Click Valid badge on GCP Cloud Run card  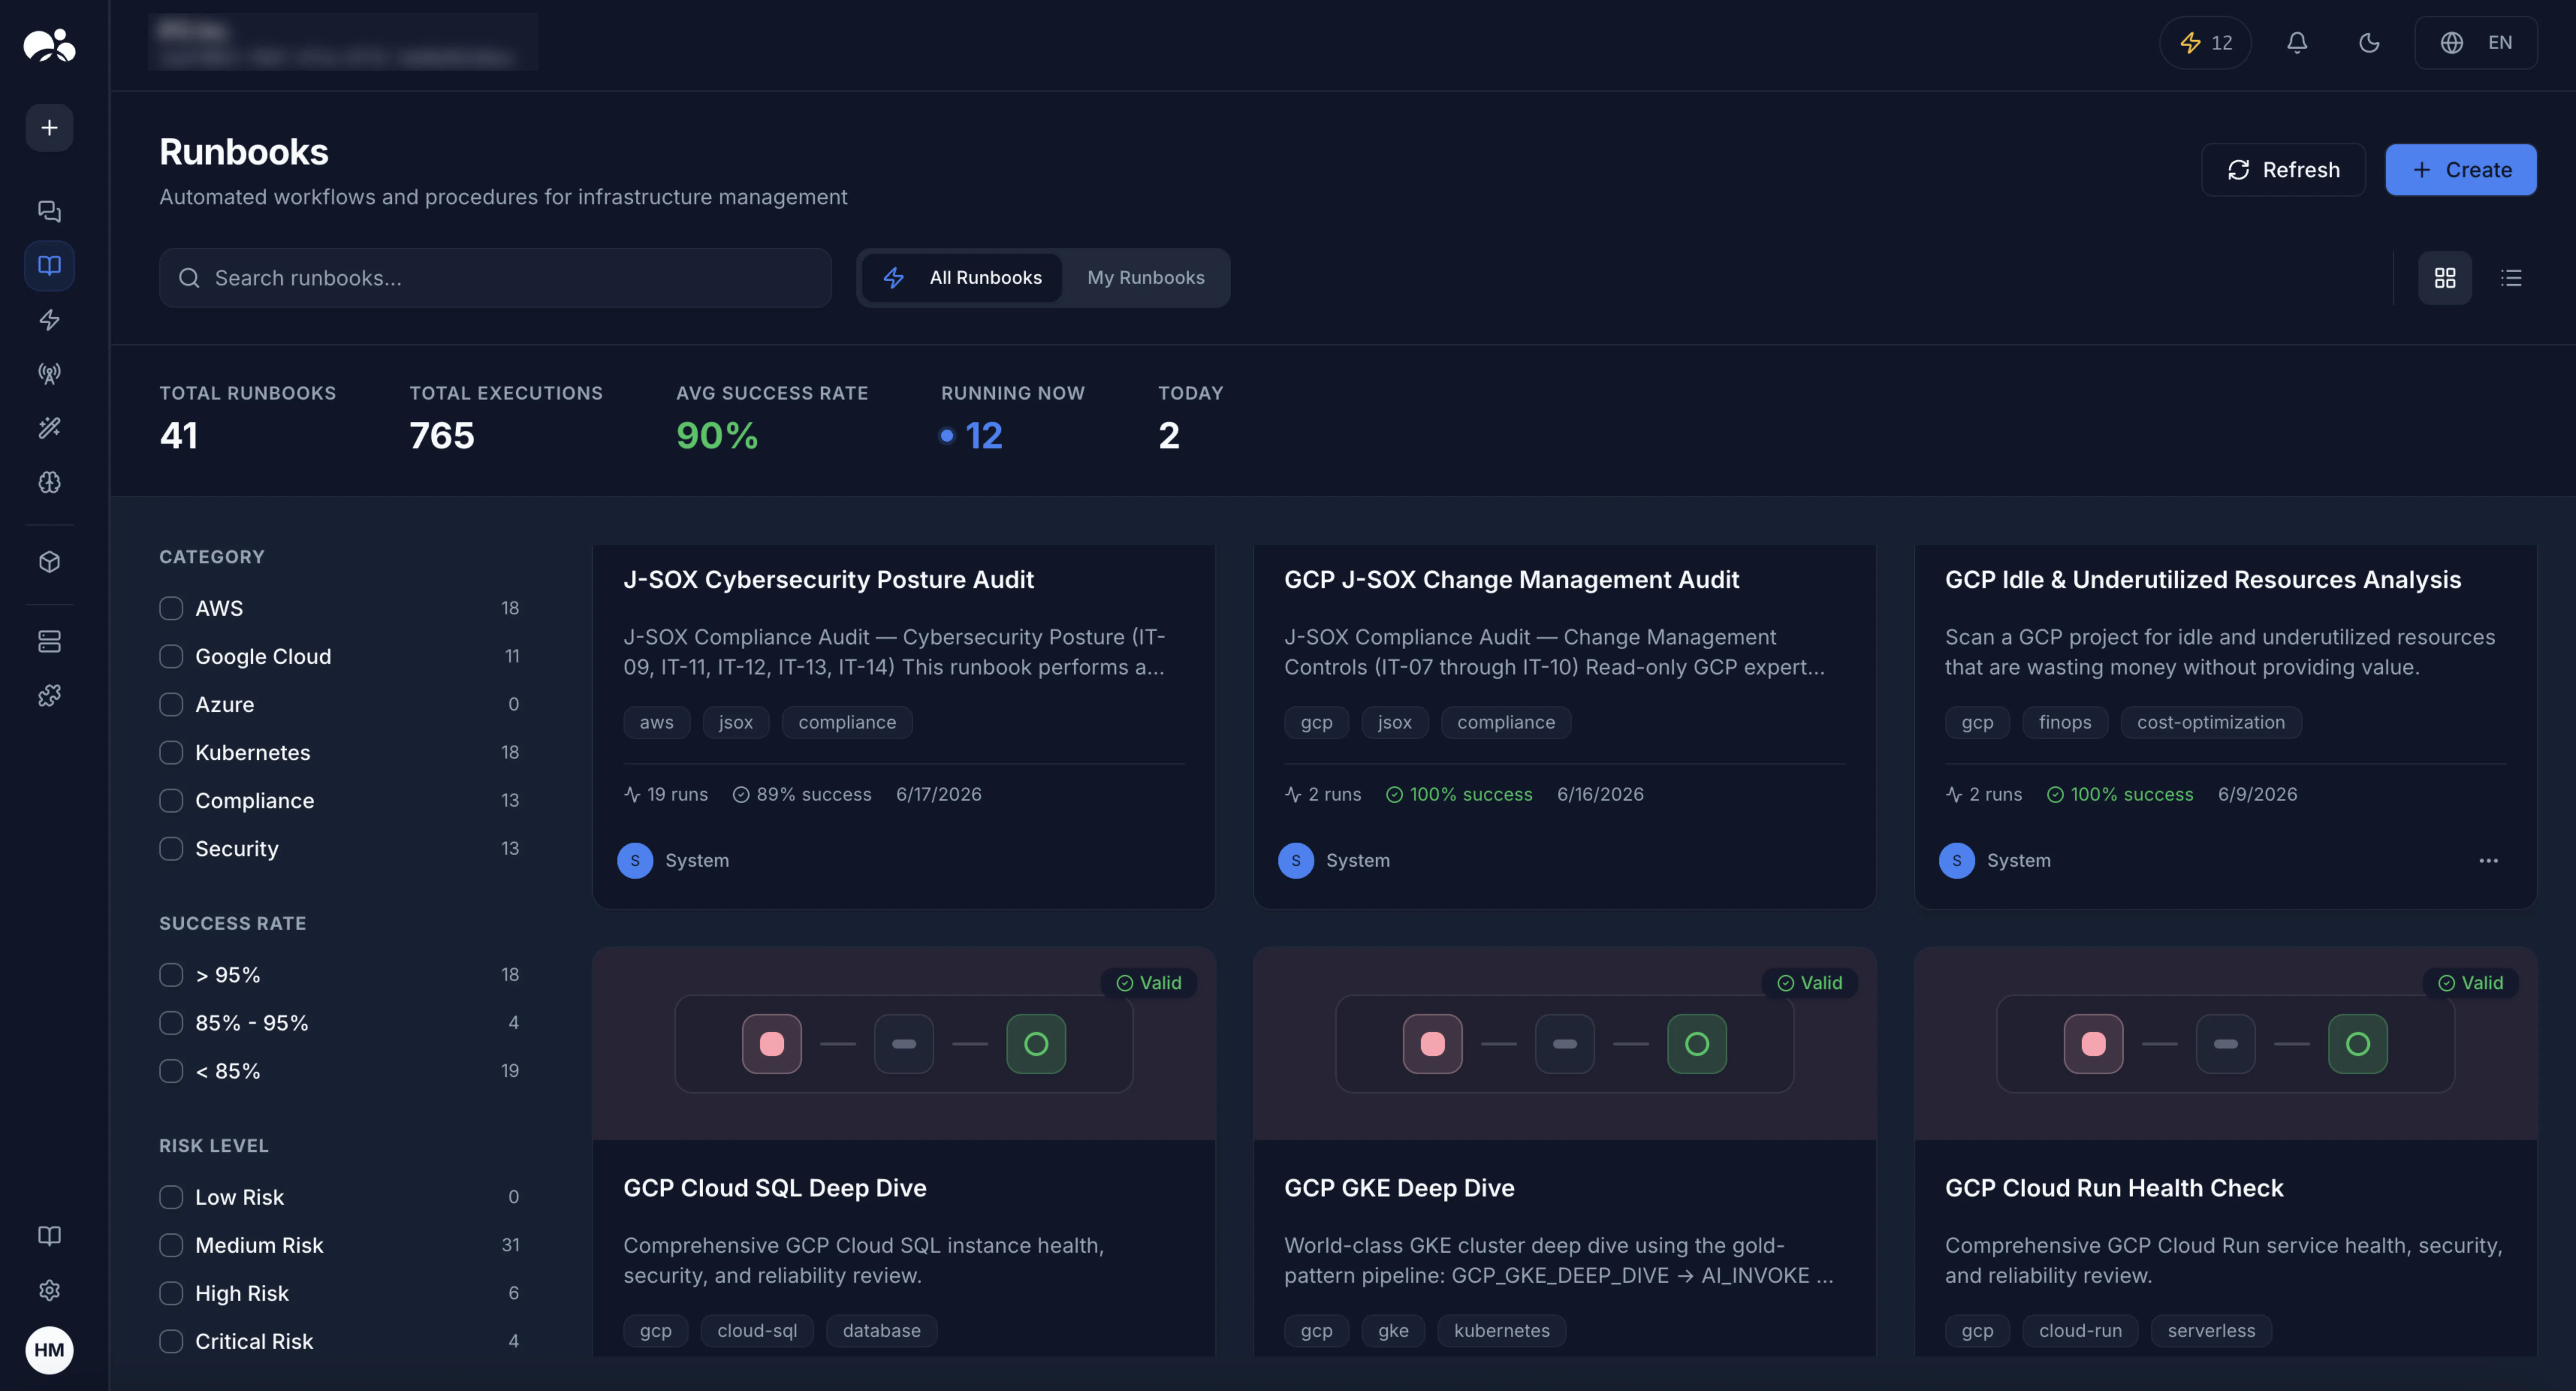pos(2471,983)
